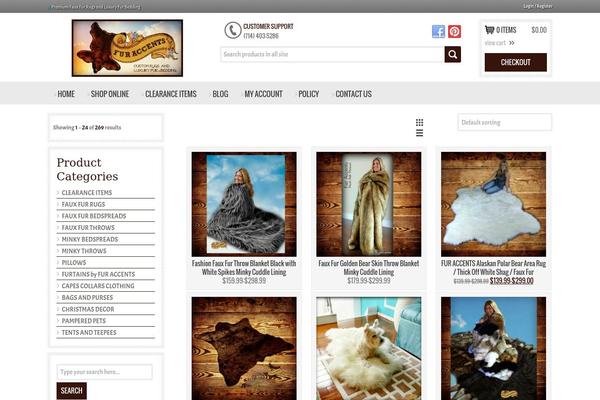Open the Policy menu item
The height and width of the screenshot is (400, 600).
[308, 94]
